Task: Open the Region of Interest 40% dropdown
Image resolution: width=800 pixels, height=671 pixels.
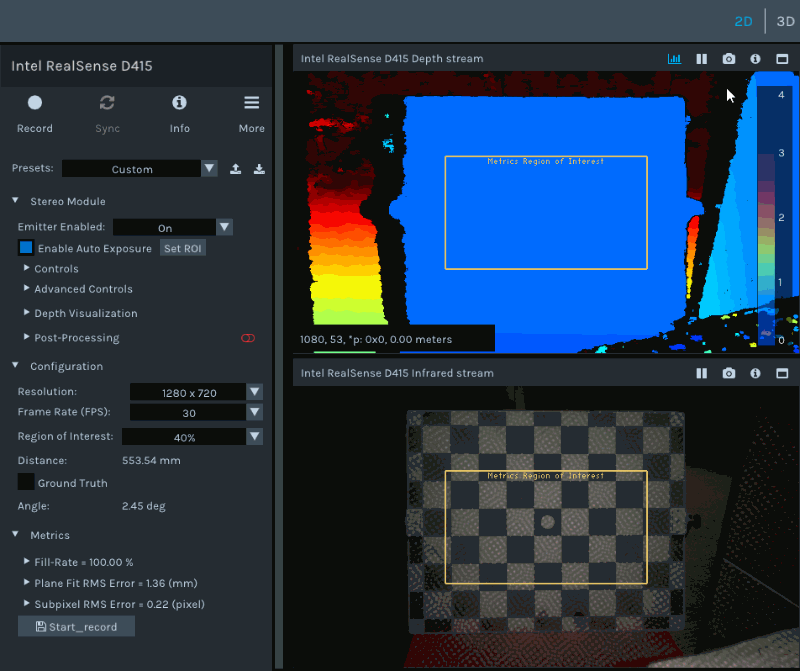Action: coord(192,437)
